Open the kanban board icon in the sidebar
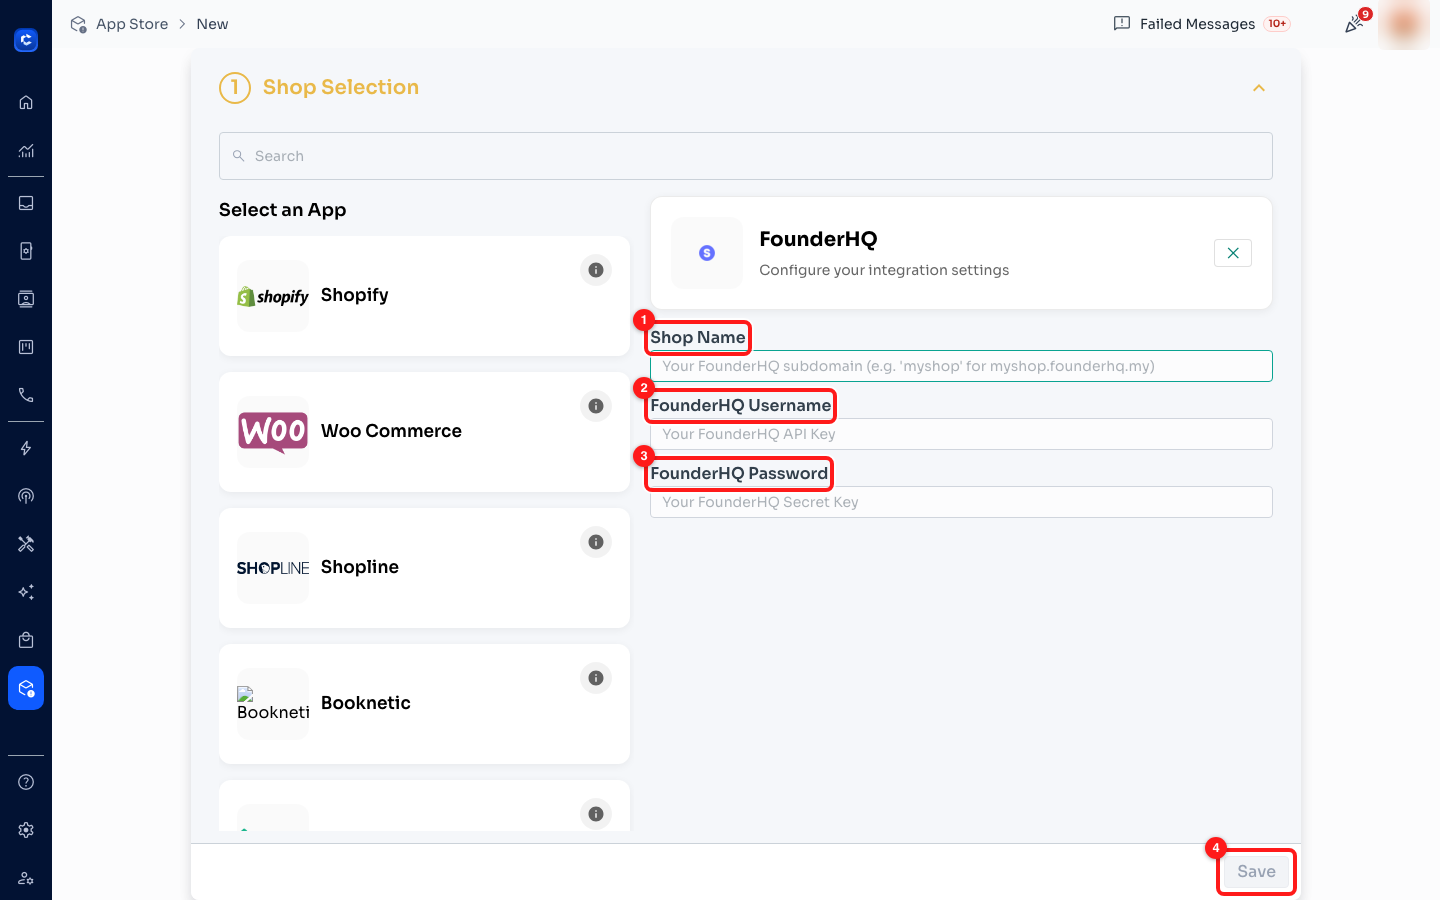Viewport: 1440px width, 900px height. coord(26,347)
